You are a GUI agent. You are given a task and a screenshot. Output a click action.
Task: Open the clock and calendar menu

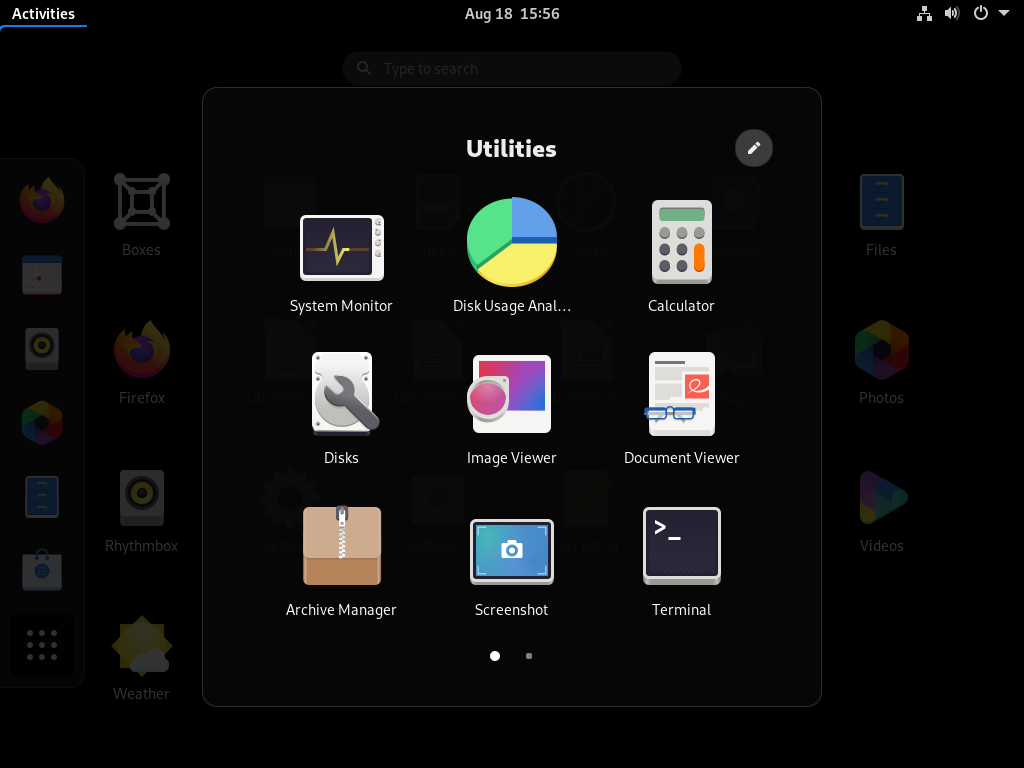[512, 14]
